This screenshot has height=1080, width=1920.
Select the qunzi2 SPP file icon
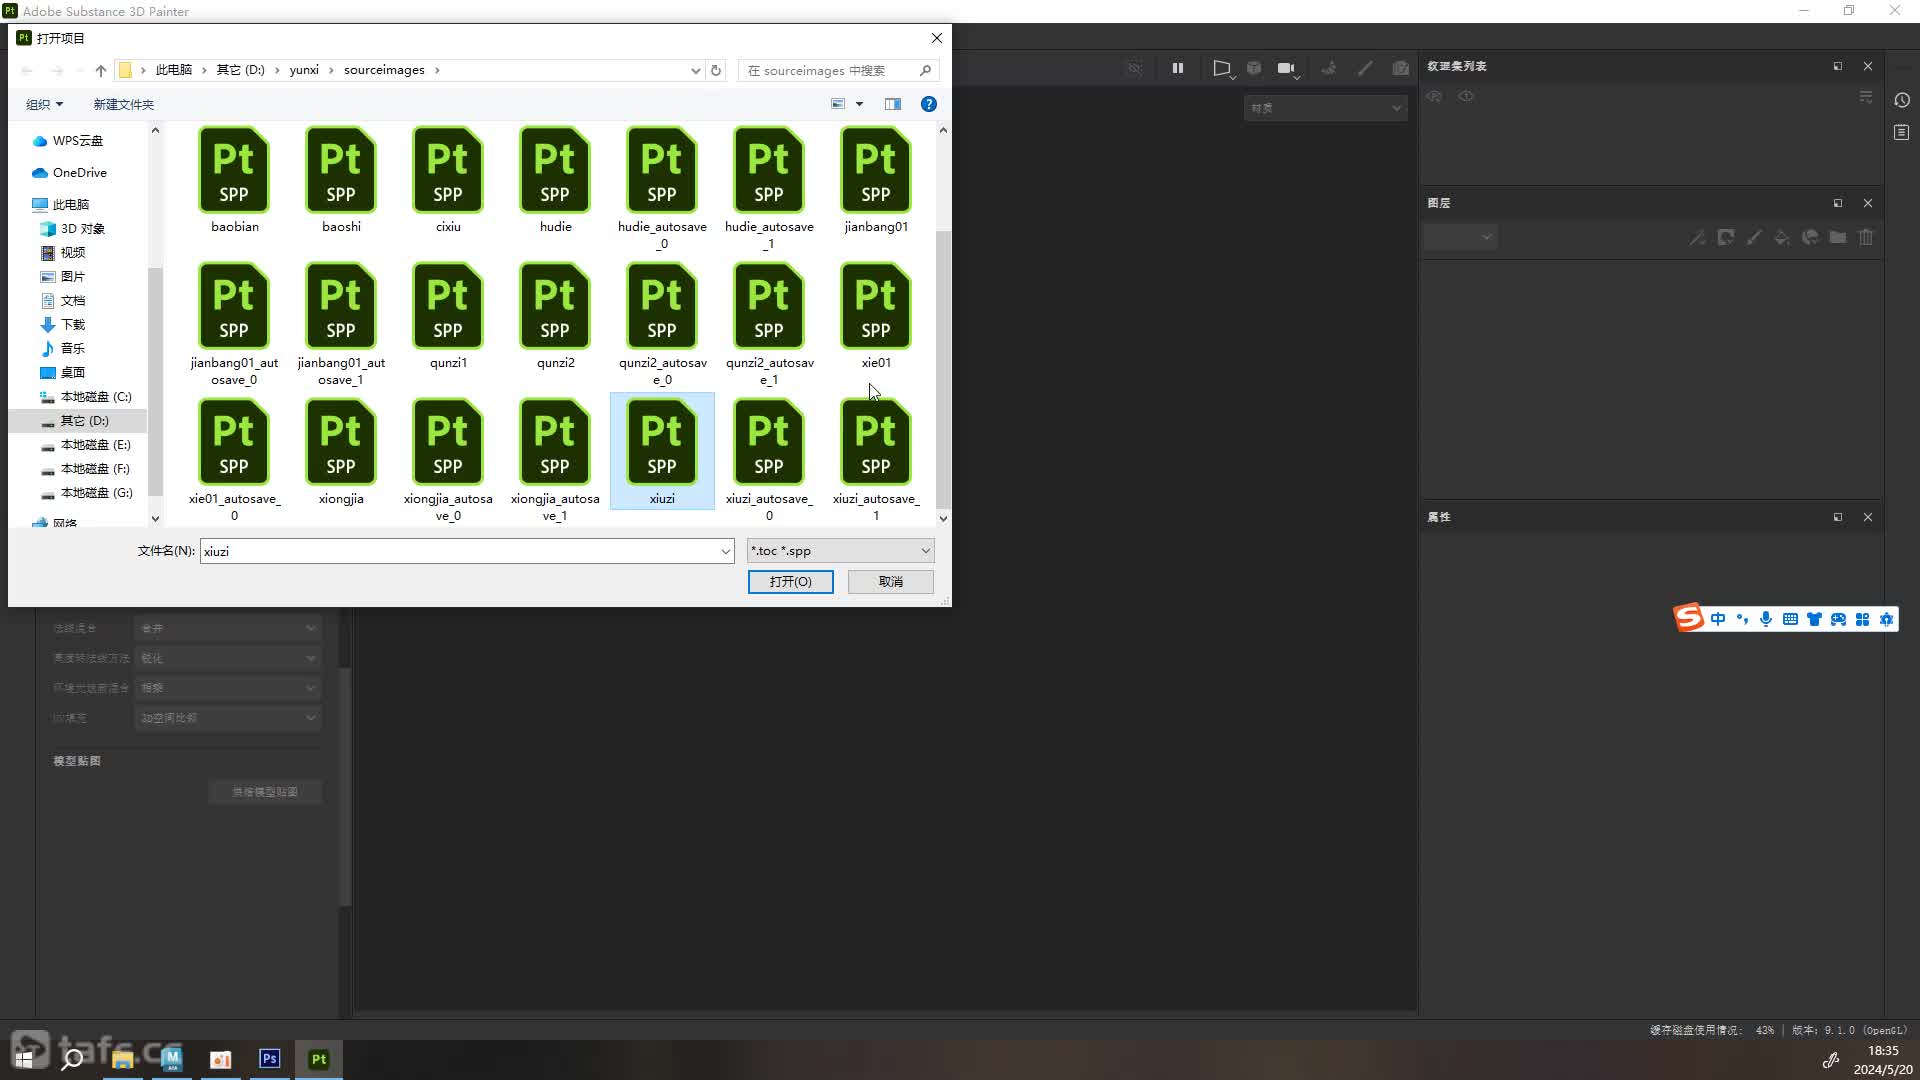tap(555, 306)
